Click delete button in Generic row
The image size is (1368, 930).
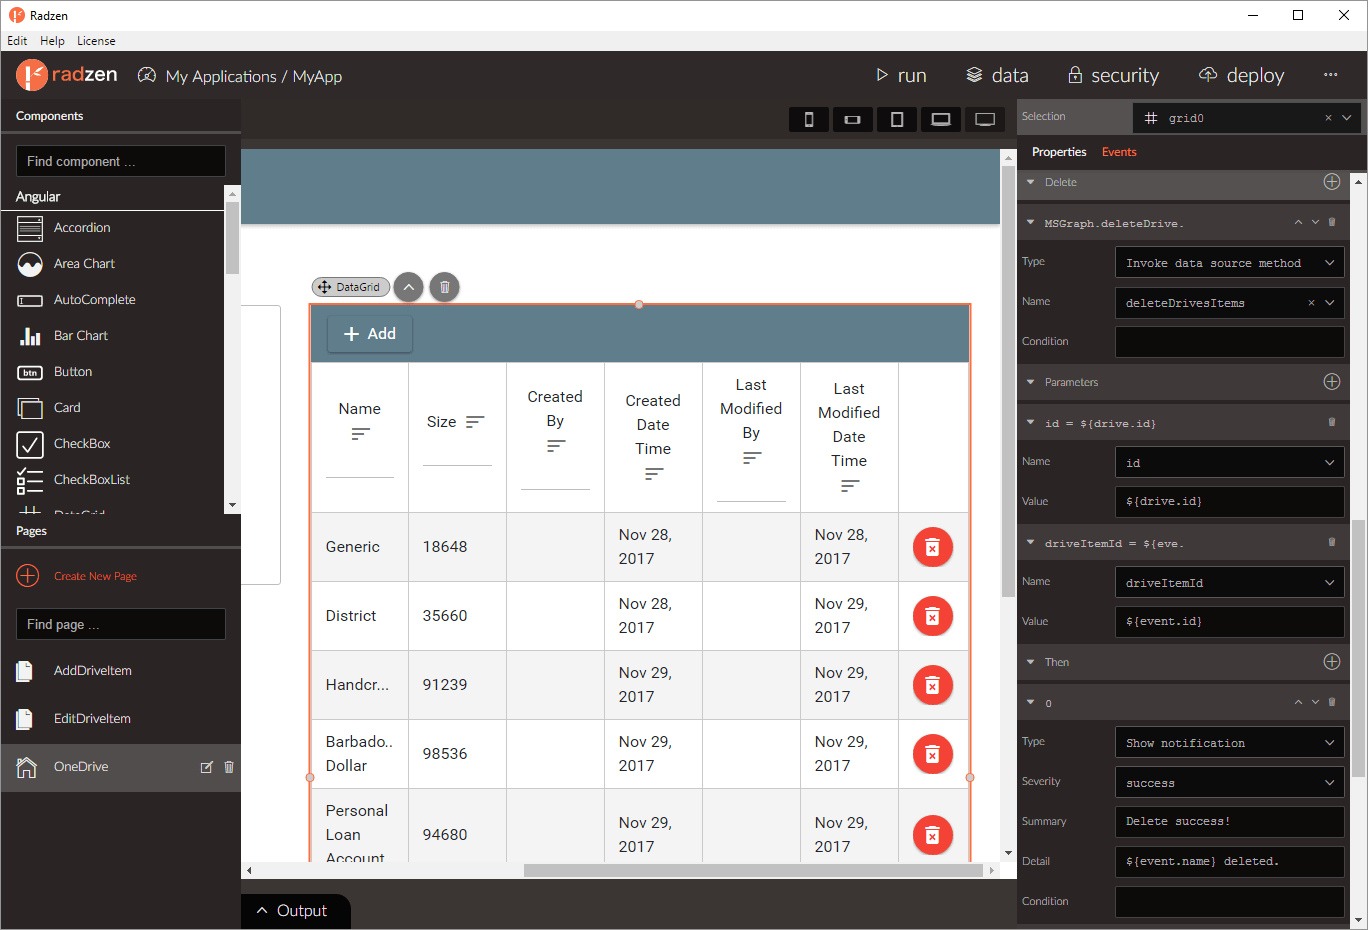pos(932,547)
